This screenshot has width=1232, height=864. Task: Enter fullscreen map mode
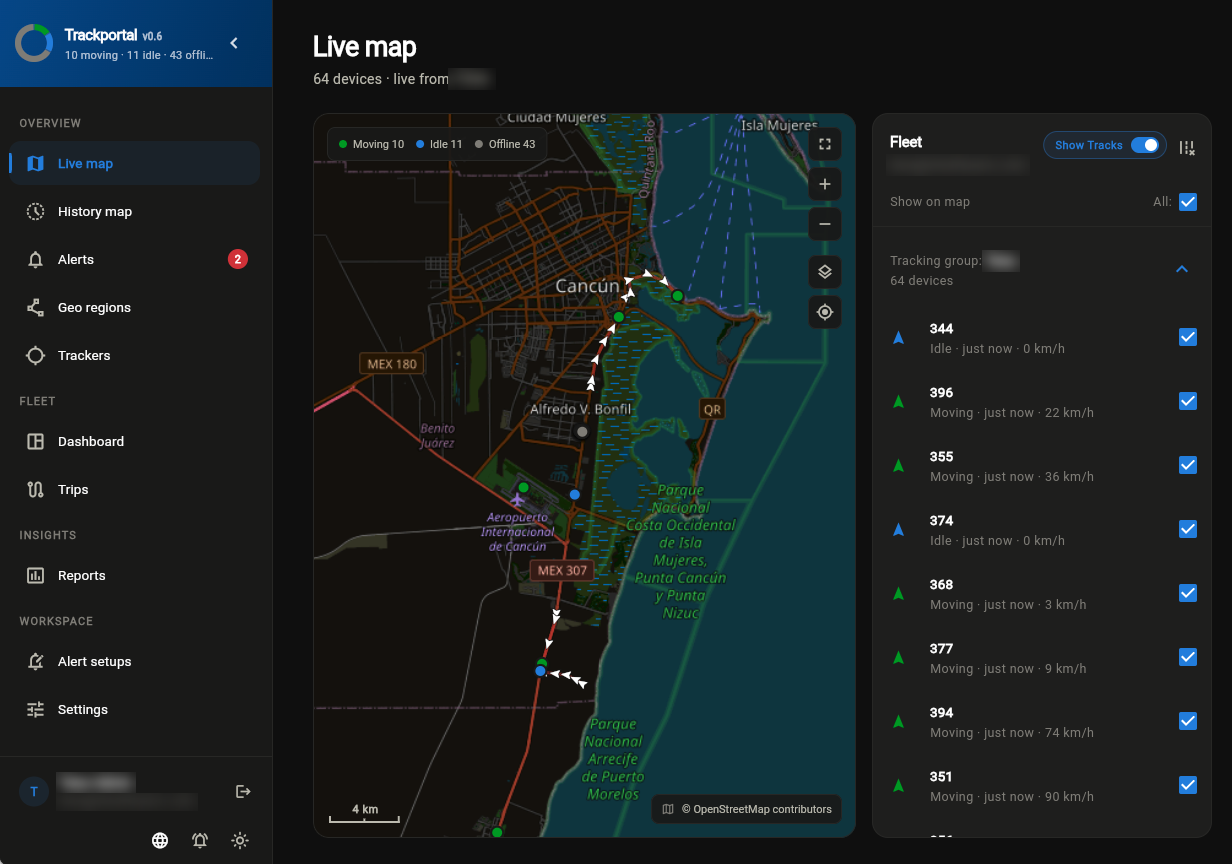(x=825, y=144)
